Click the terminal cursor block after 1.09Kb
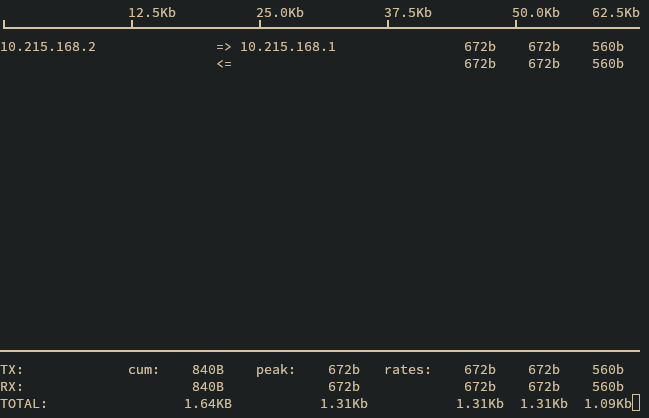Image resolution: width=649 pixels, height=418 pixels. click(636, 404)
